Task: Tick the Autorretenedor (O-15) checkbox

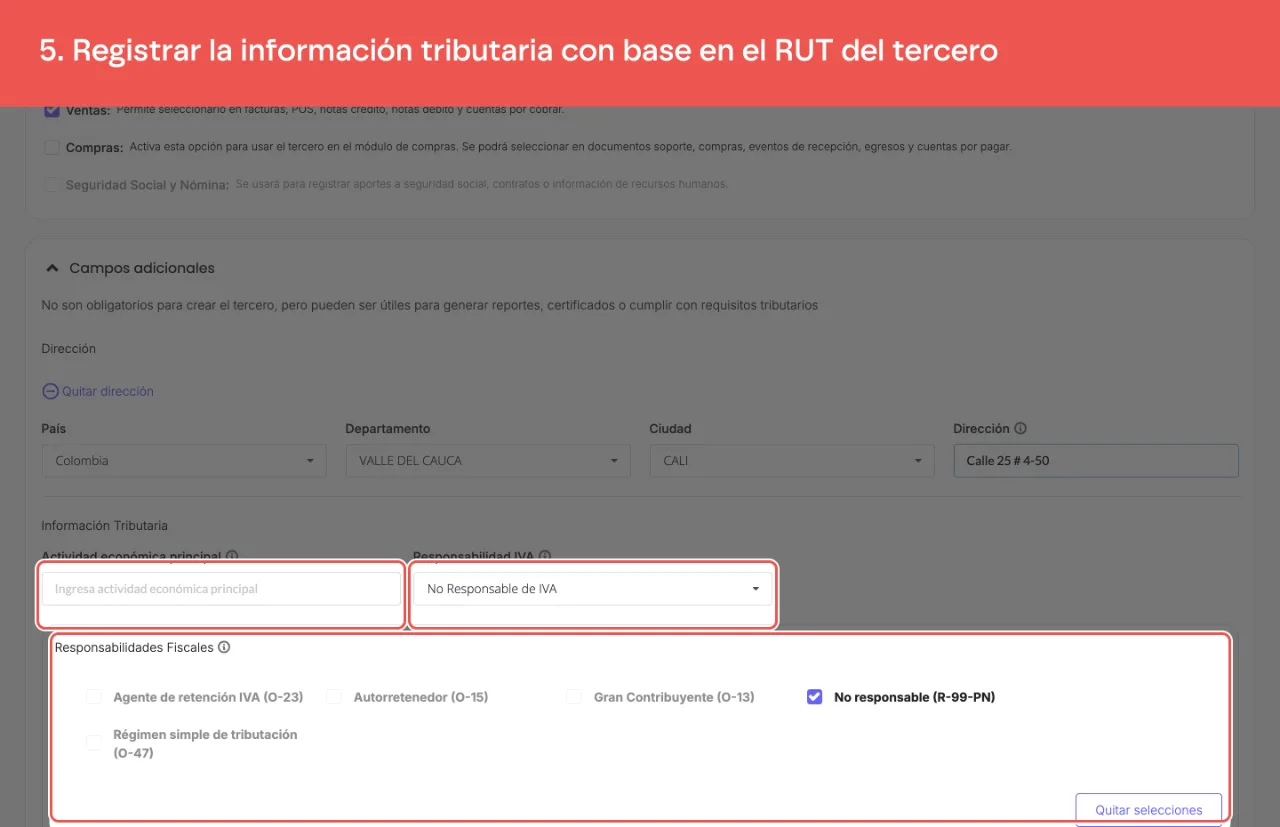Action: tap(334, 697)
